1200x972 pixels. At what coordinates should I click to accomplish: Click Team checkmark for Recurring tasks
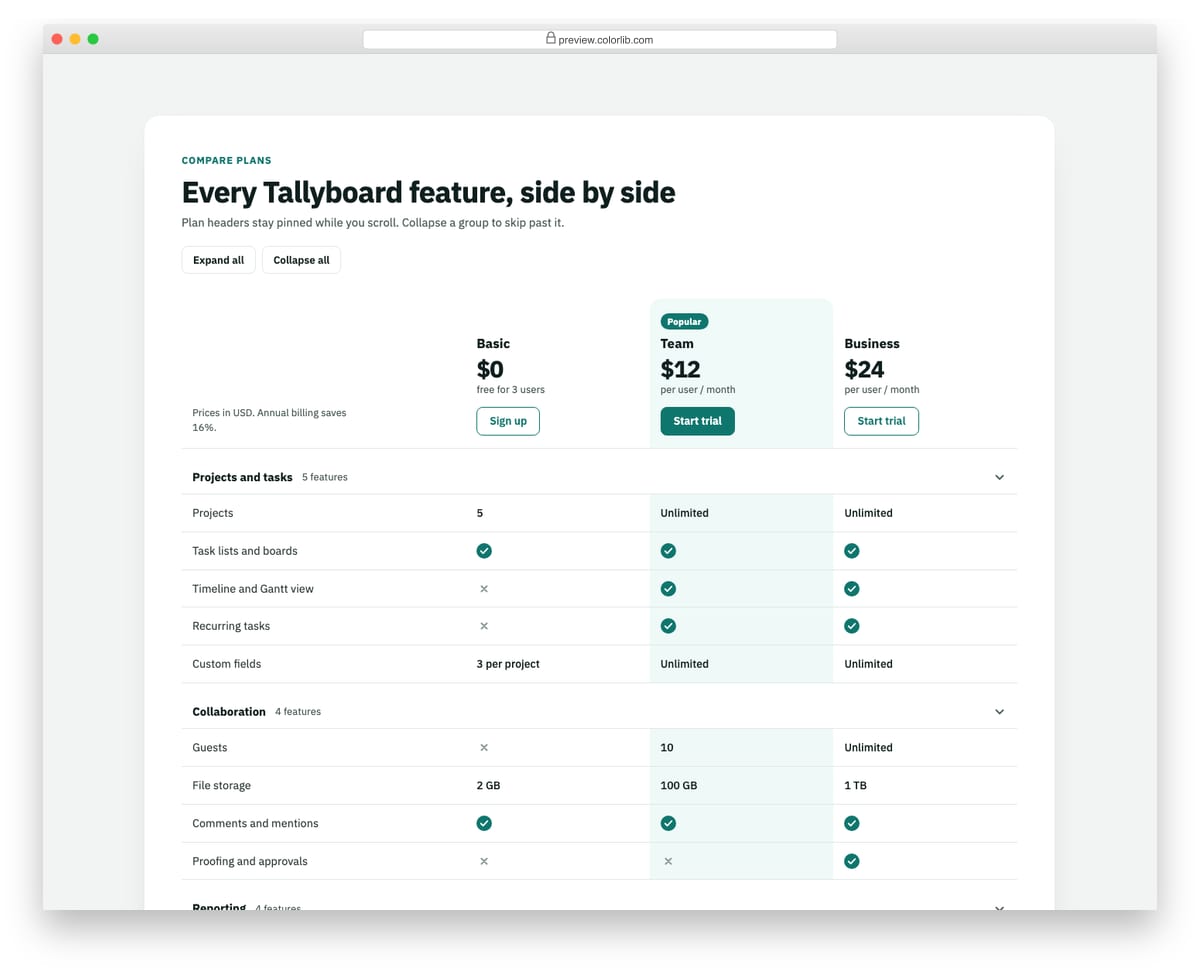tap(668, 626)
